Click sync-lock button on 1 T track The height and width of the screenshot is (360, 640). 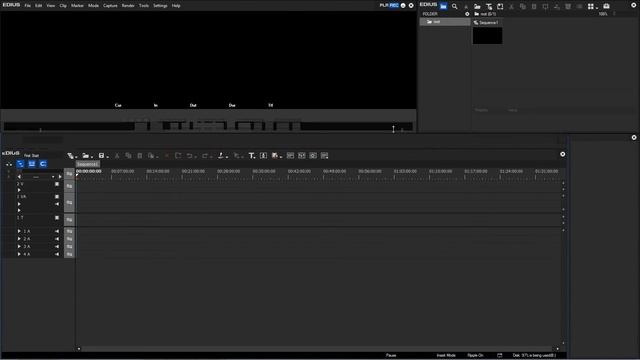(x=69, y=220)
